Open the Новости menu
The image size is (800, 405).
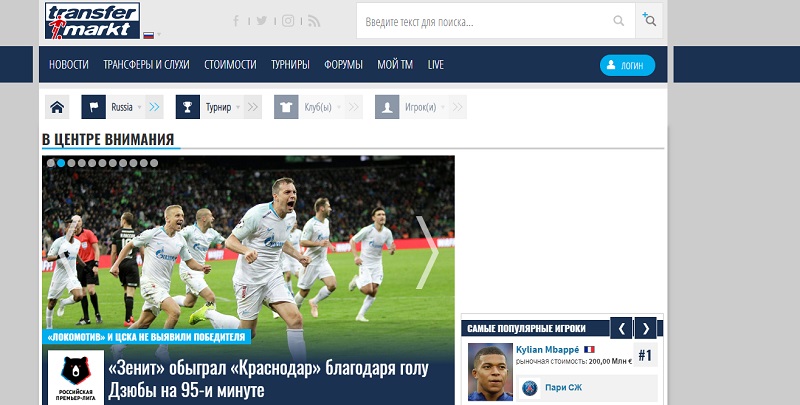point(69,65)
